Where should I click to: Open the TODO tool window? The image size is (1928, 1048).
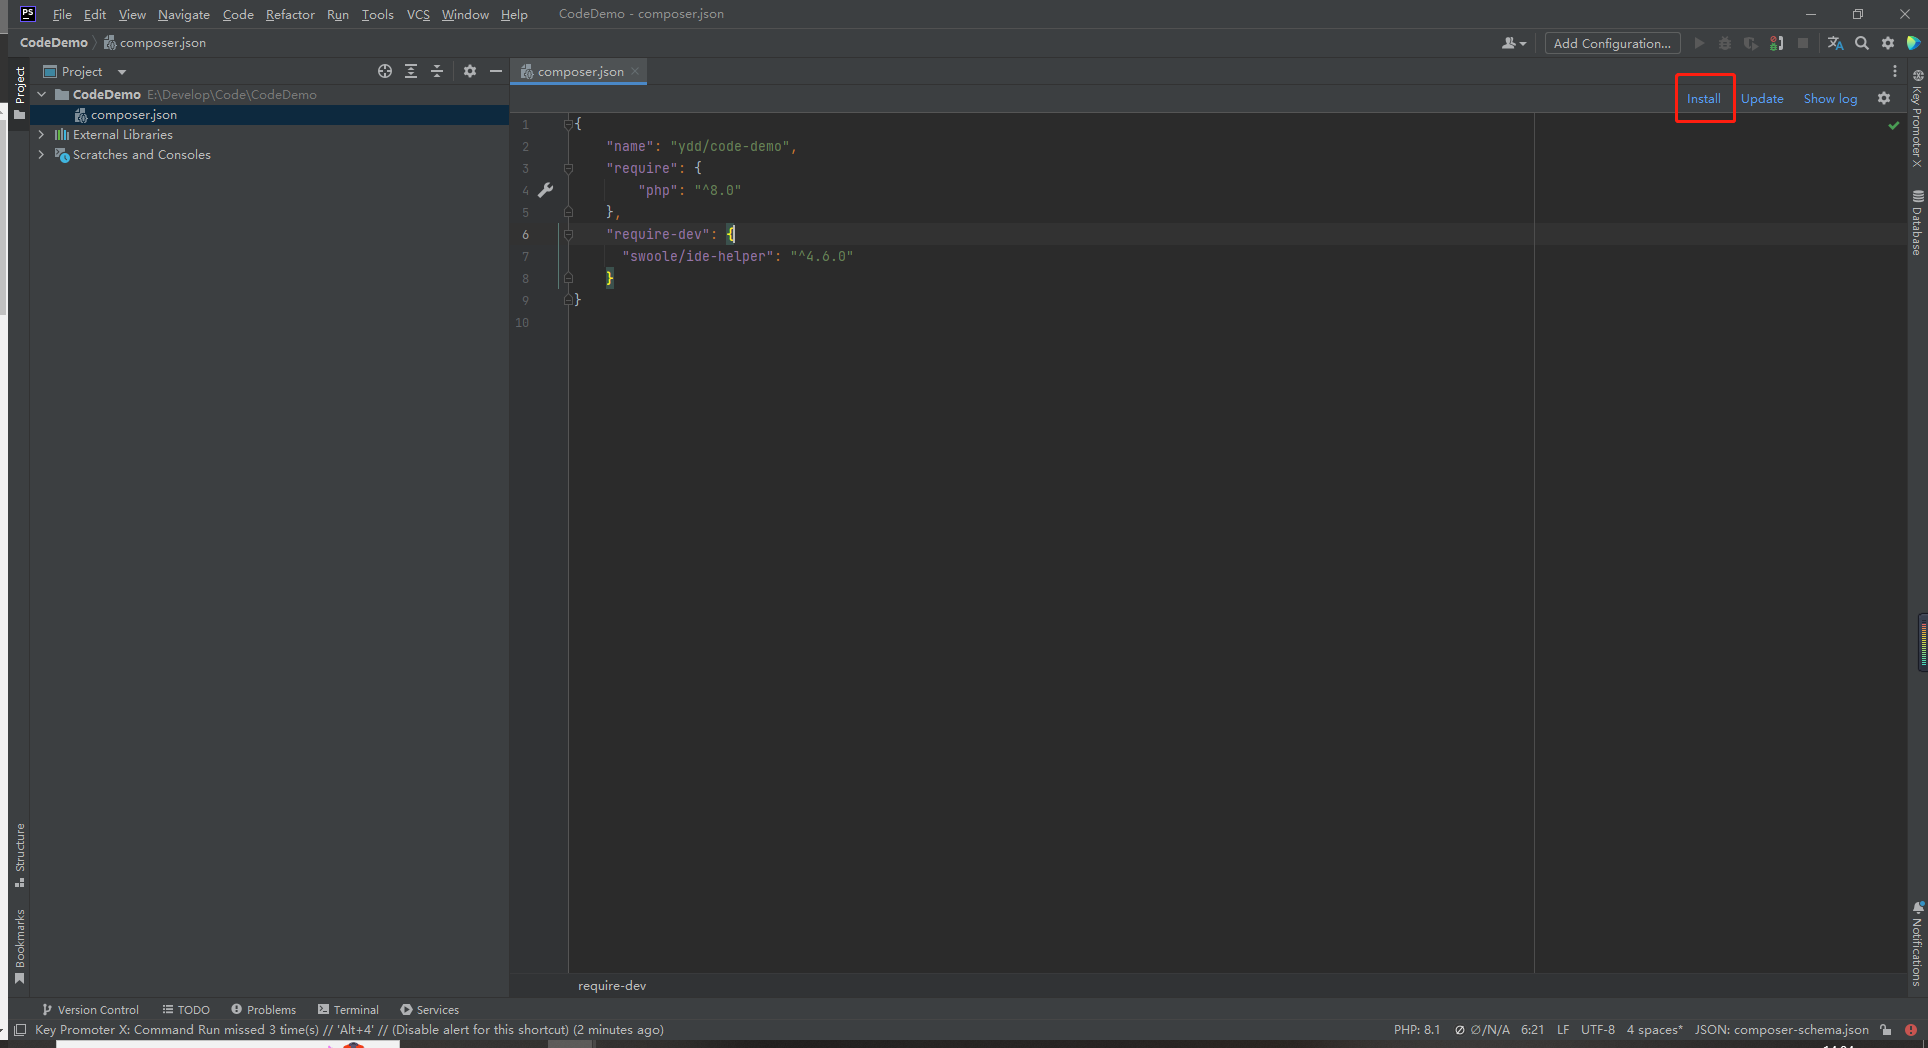point(186,1010)
